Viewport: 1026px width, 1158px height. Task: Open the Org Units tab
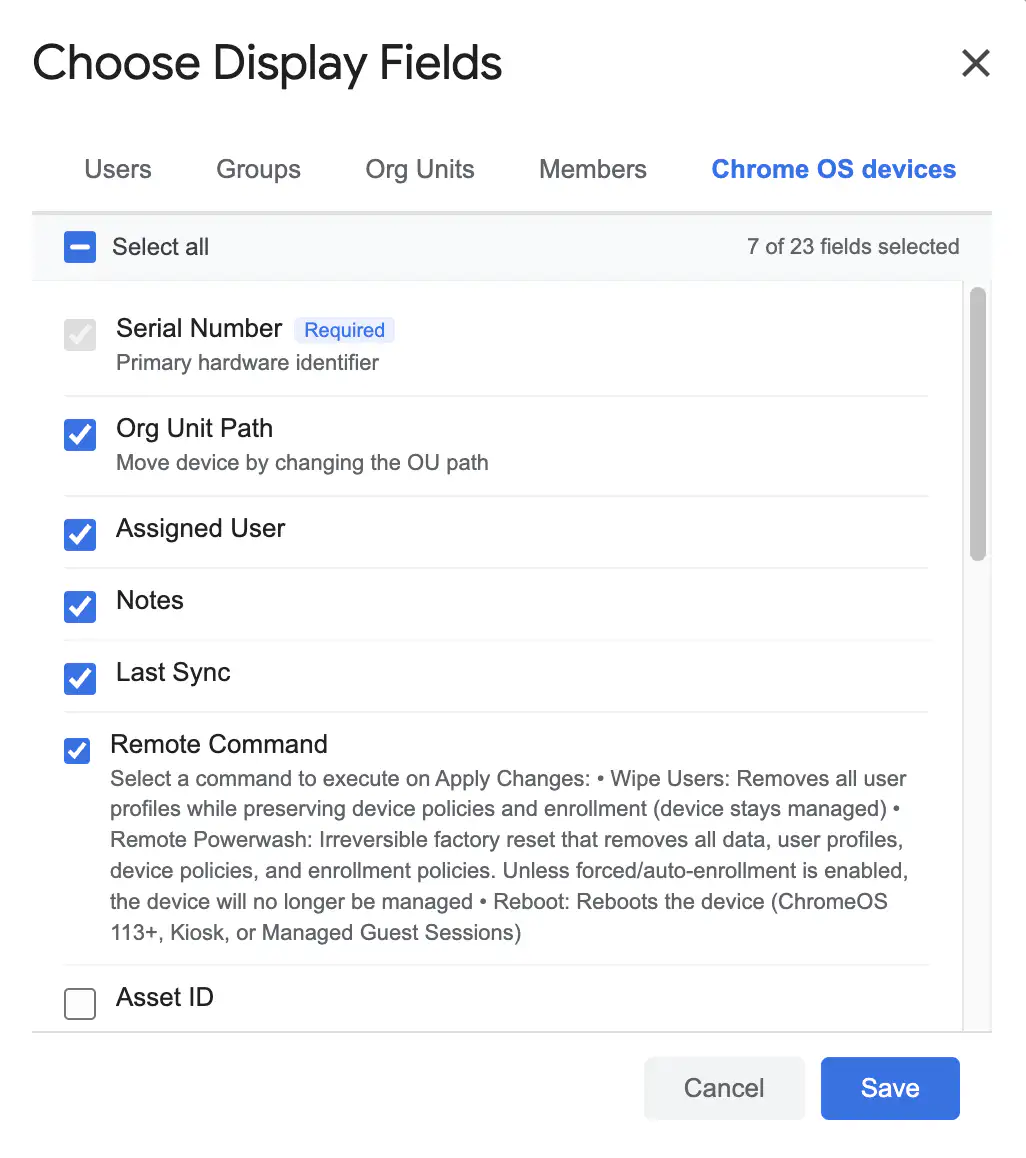click(x=420, y=169)
